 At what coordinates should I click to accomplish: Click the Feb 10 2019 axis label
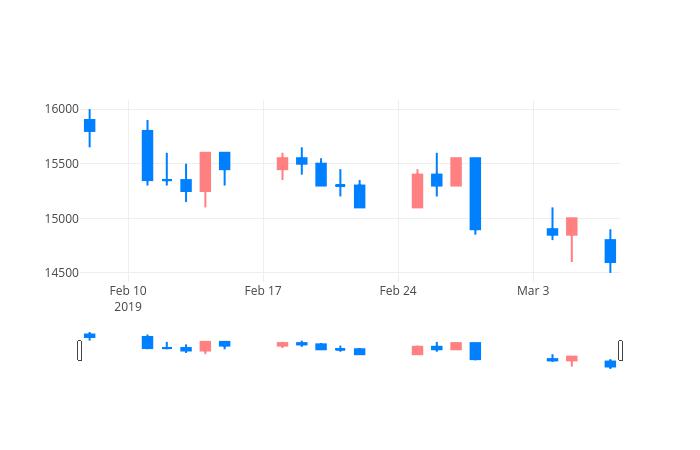pyautogui.click(x=128, y=299)
